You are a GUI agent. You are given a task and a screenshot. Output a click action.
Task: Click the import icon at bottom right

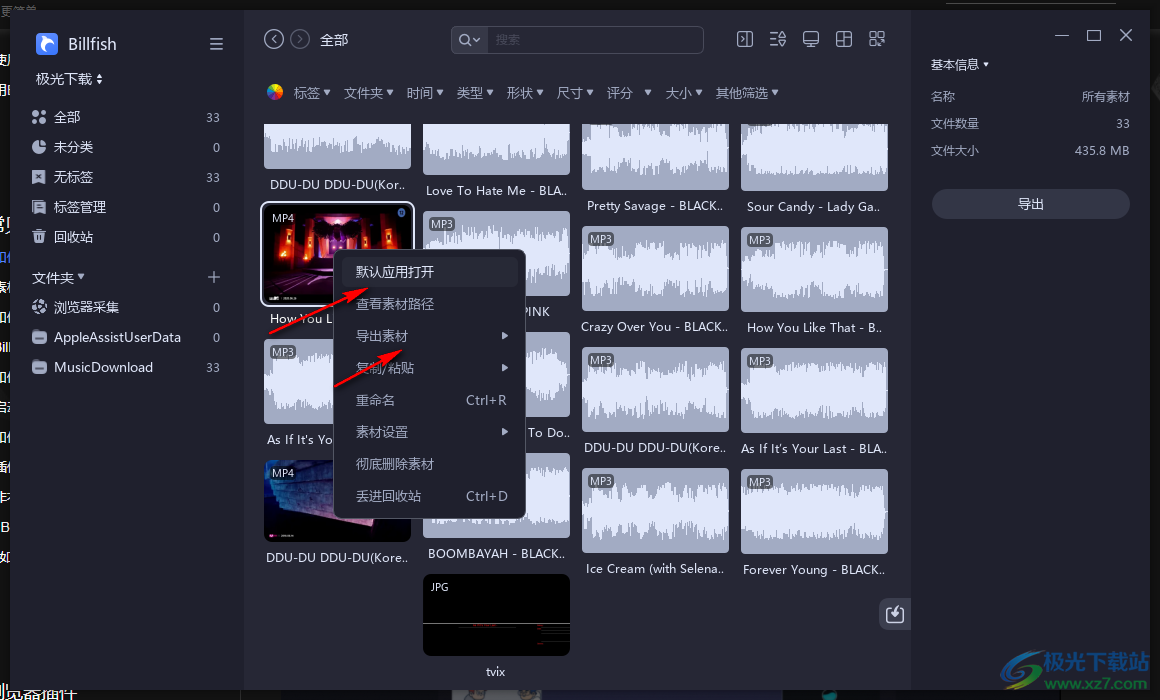894,613
